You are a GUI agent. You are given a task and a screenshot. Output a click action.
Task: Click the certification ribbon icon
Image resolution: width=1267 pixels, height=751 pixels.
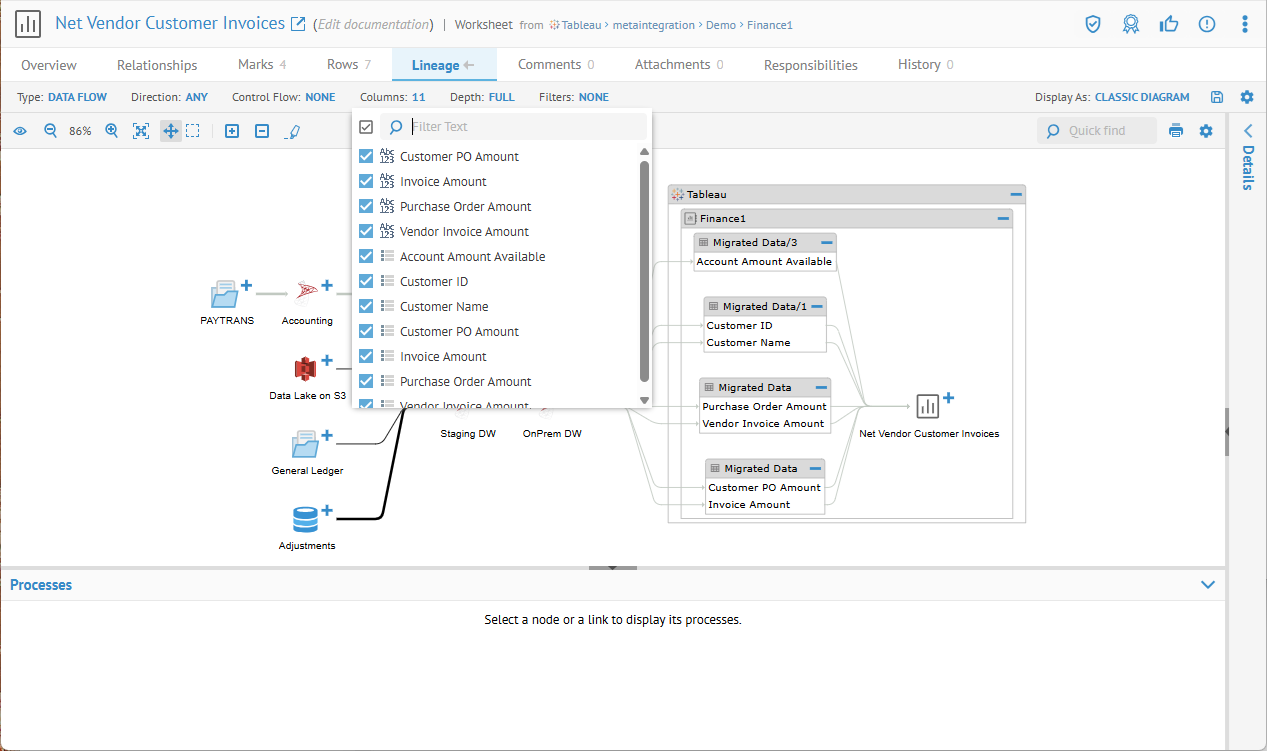[x=1131, y=24]
